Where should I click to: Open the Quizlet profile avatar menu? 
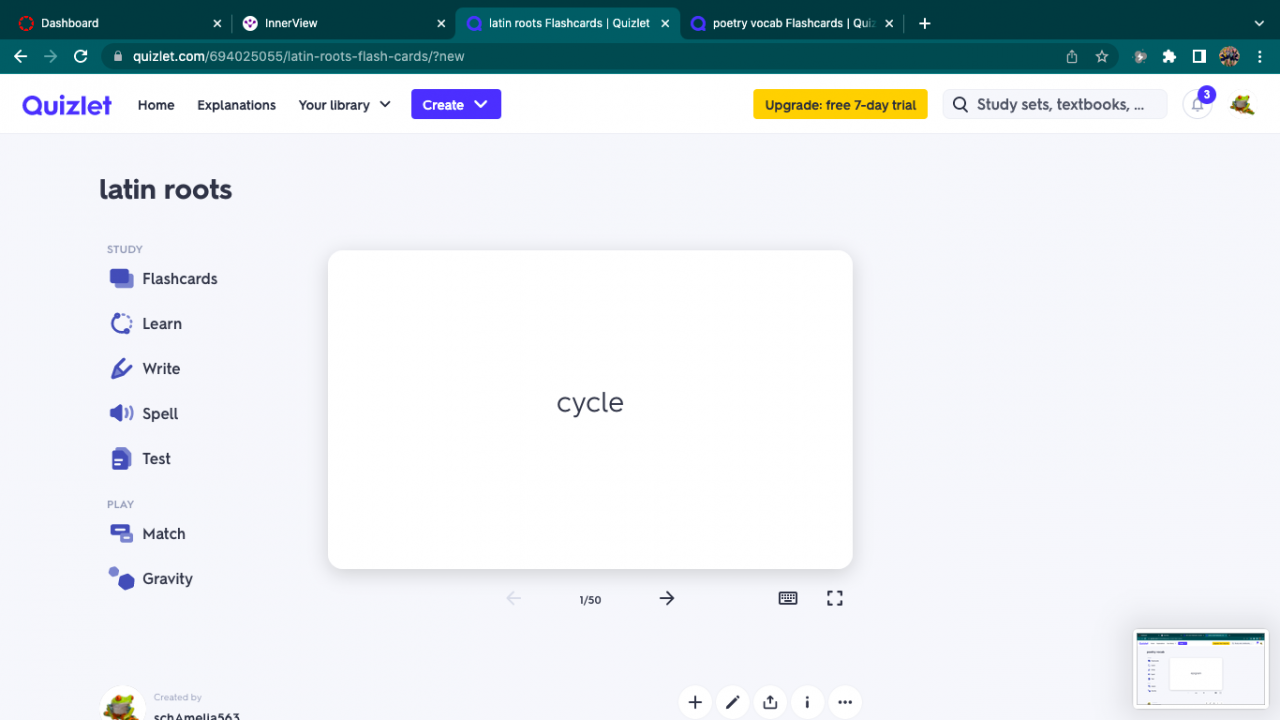pos(1242,104)
